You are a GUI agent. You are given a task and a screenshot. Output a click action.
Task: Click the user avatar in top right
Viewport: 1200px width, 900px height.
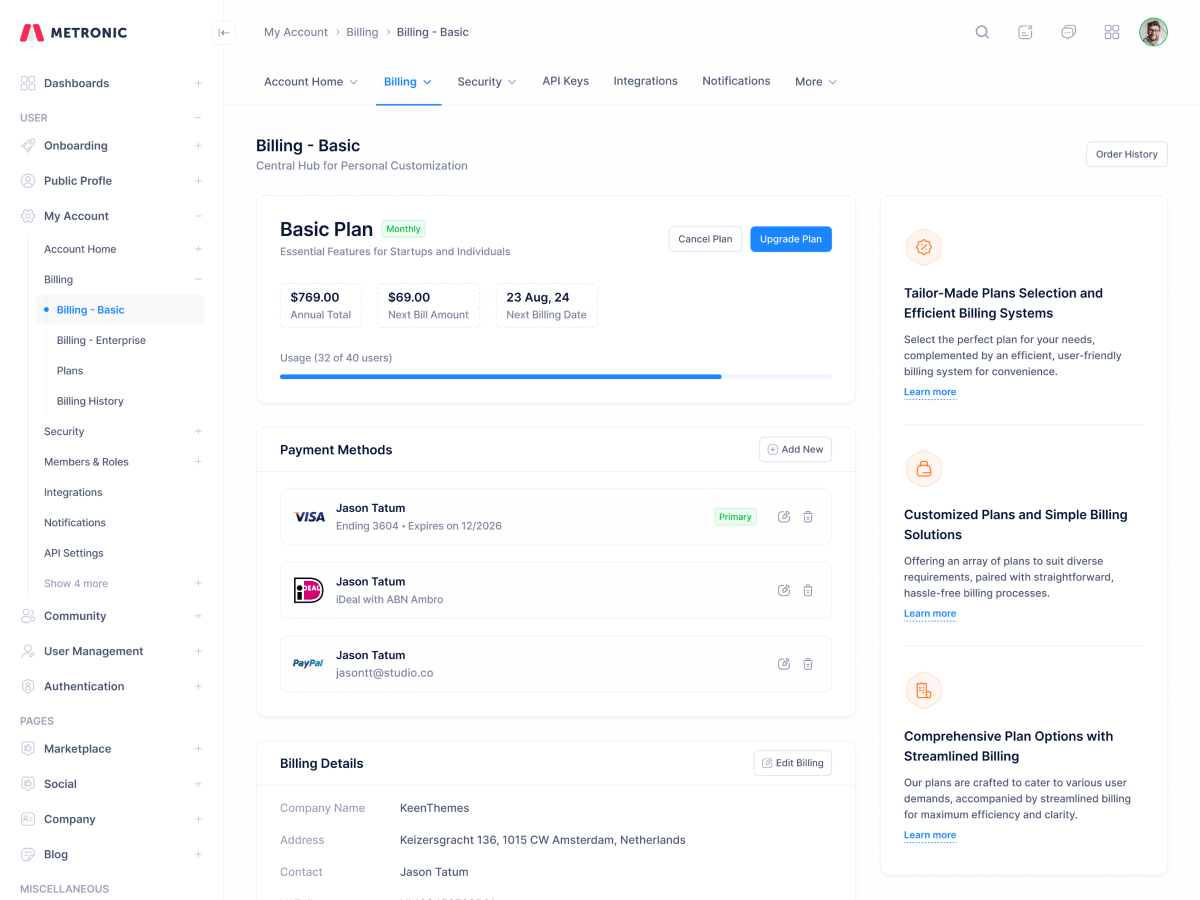pyautogui.click(x=1153, y=32)
